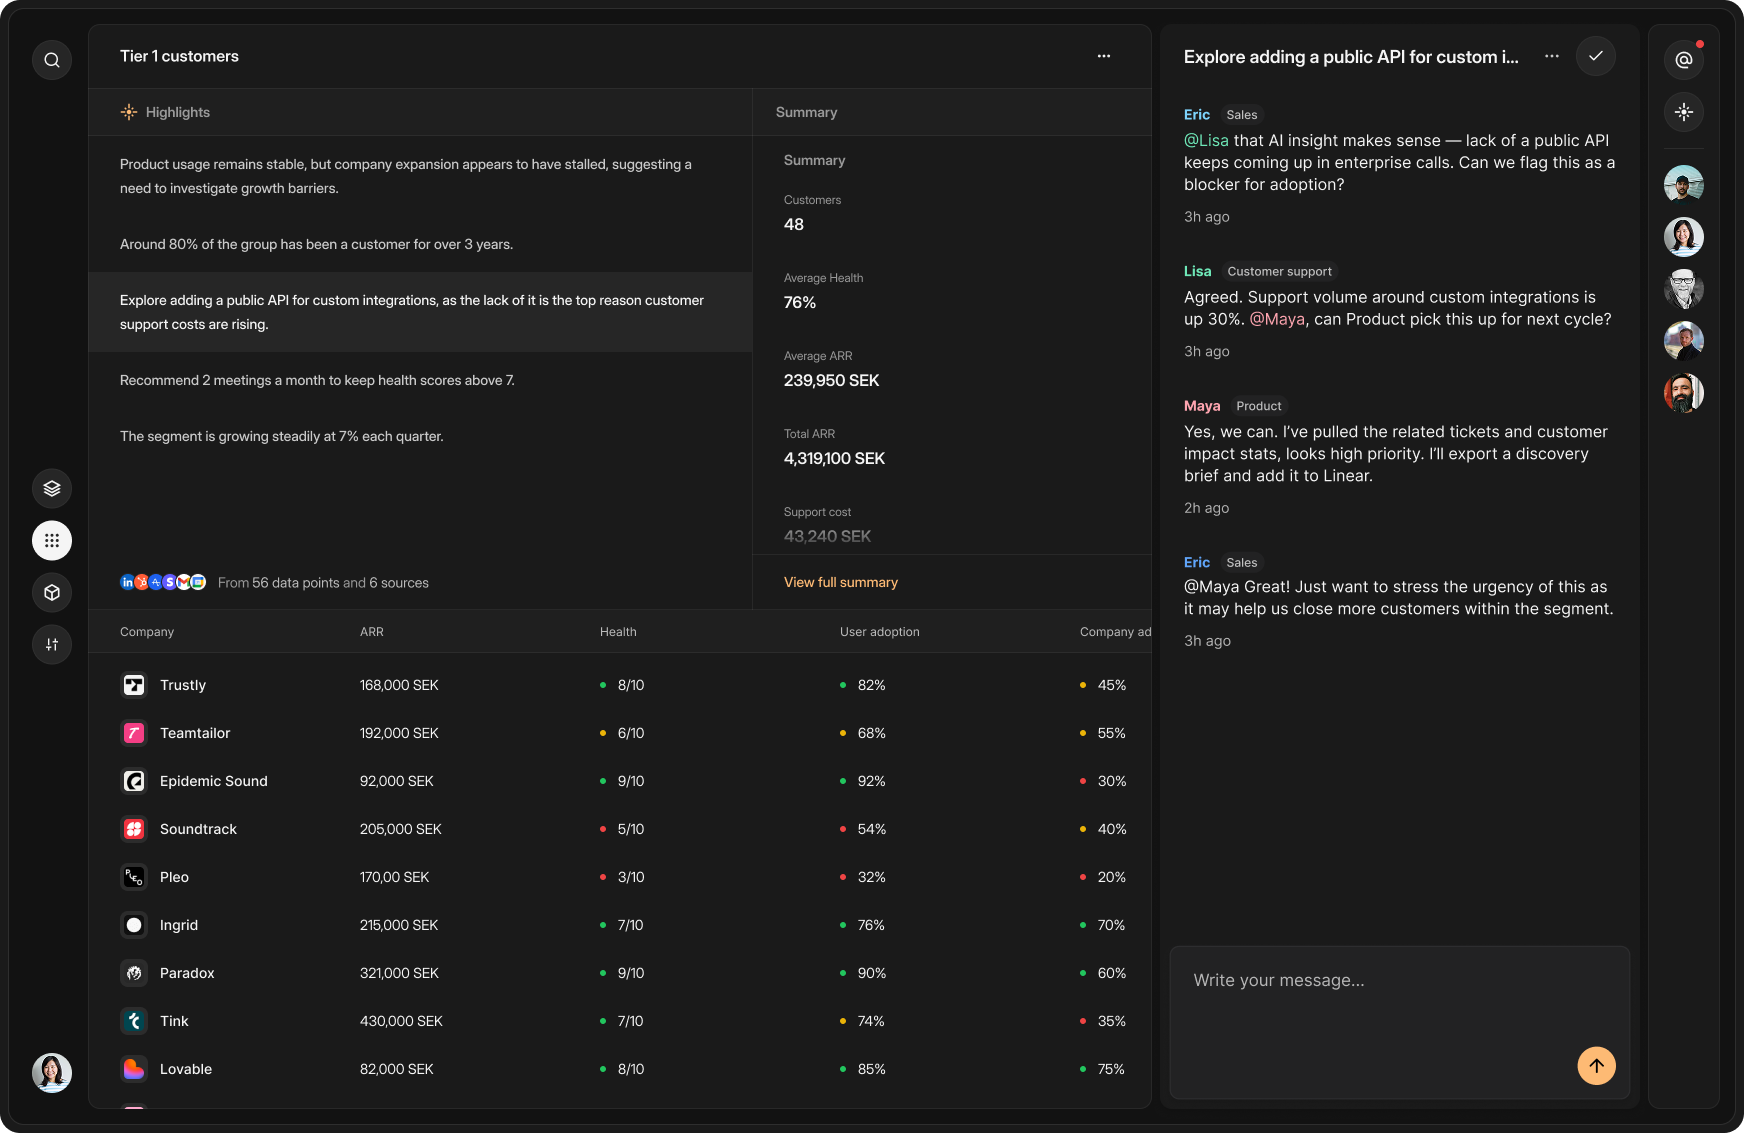1744x1133 pixels.
Task: Mark thread resolved with checkmark button
Action: (x=1596, y=56)
